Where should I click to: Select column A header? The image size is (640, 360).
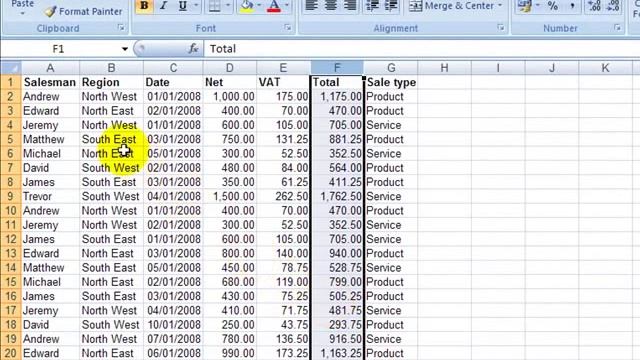[x=50, y=68]
